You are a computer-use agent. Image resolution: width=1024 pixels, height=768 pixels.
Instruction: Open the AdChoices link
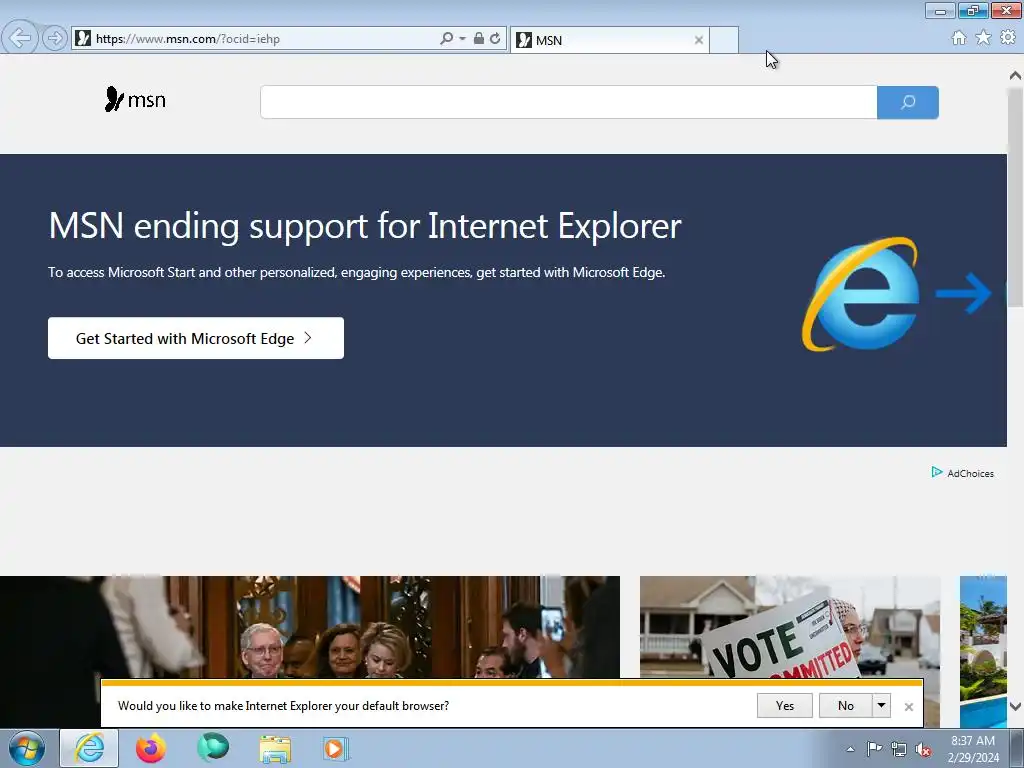coord(963,473)
